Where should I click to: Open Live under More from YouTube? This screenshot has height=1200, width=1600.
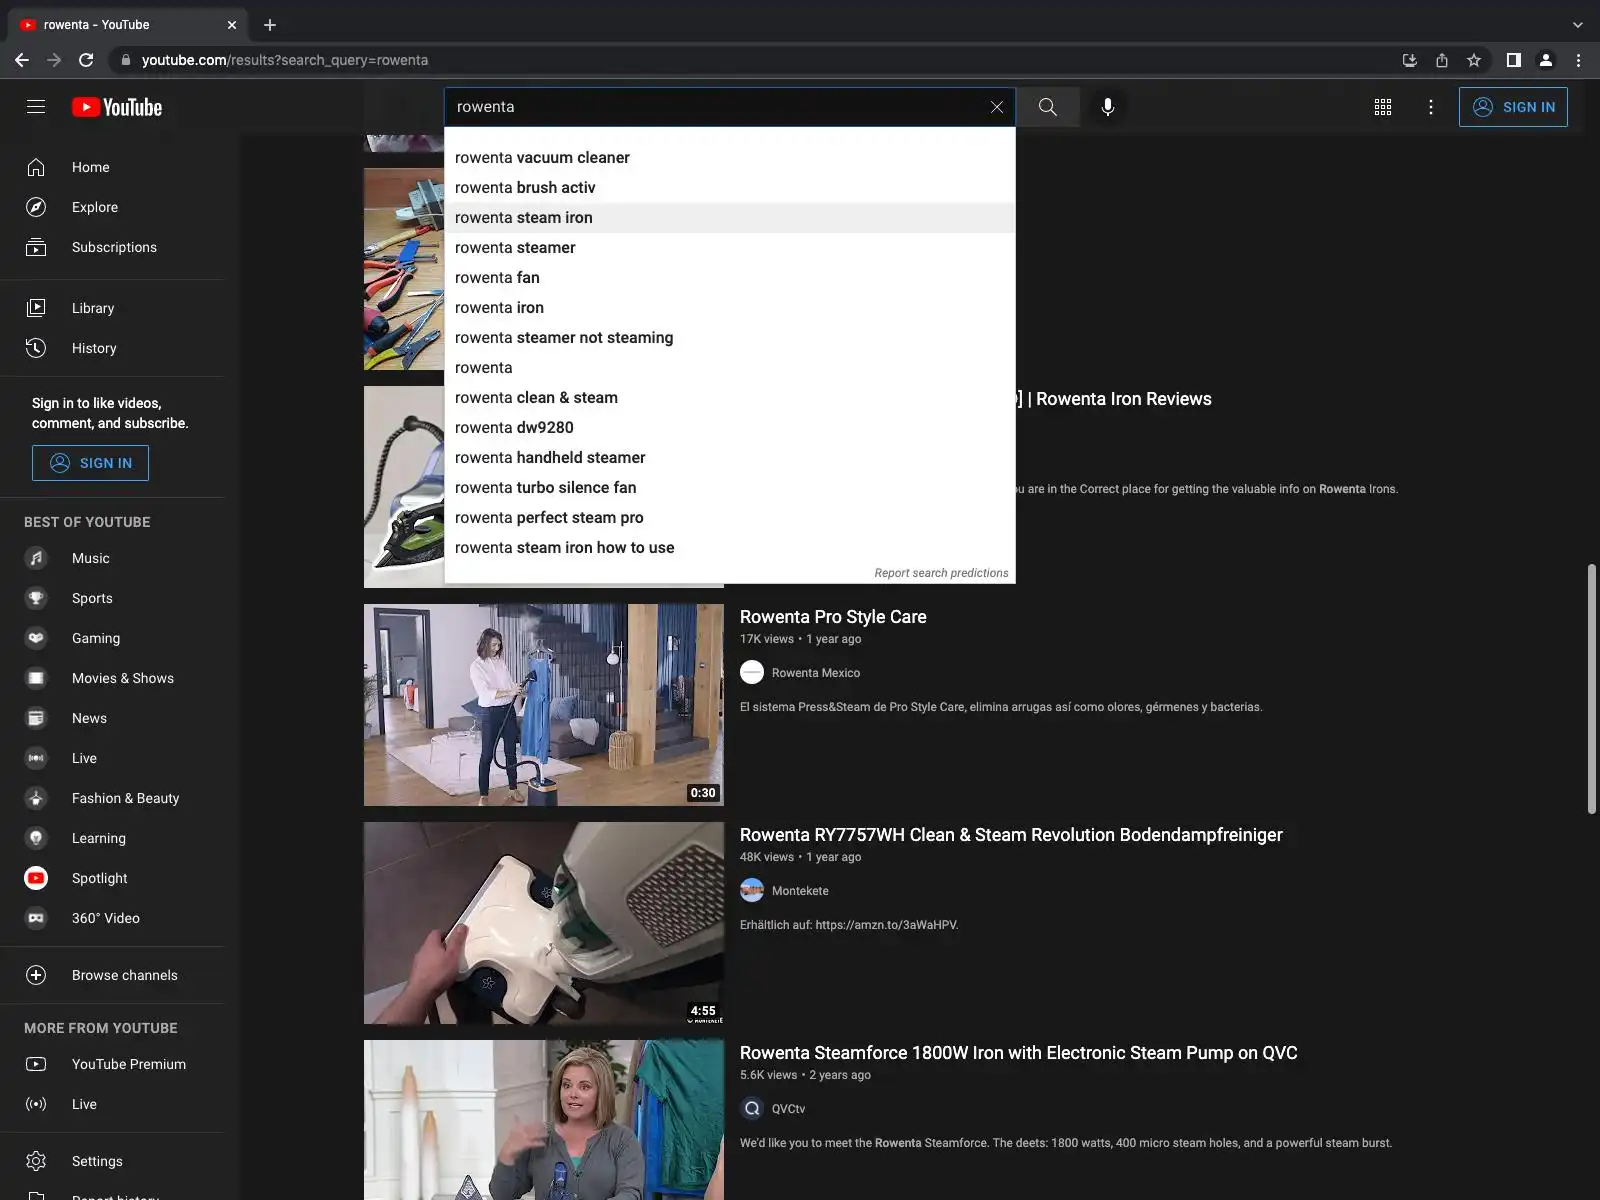click(112, 1104)
